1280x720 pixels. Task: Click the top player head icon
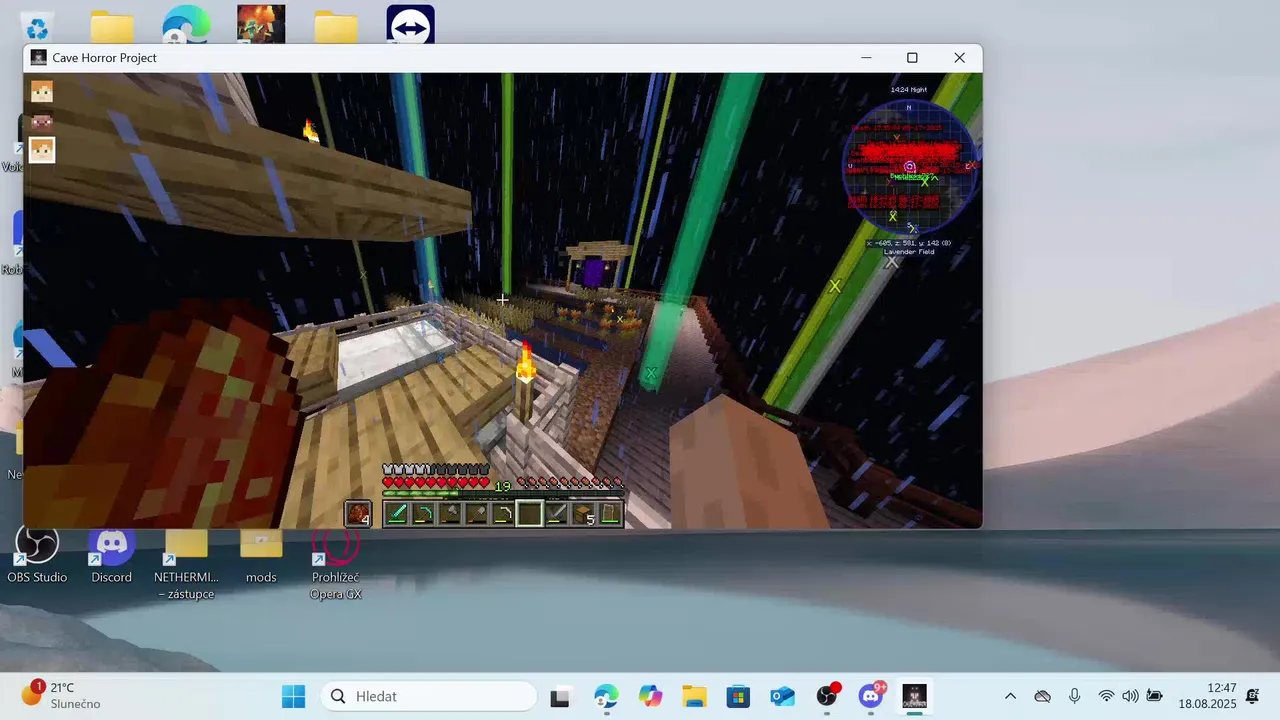point(41,92)
